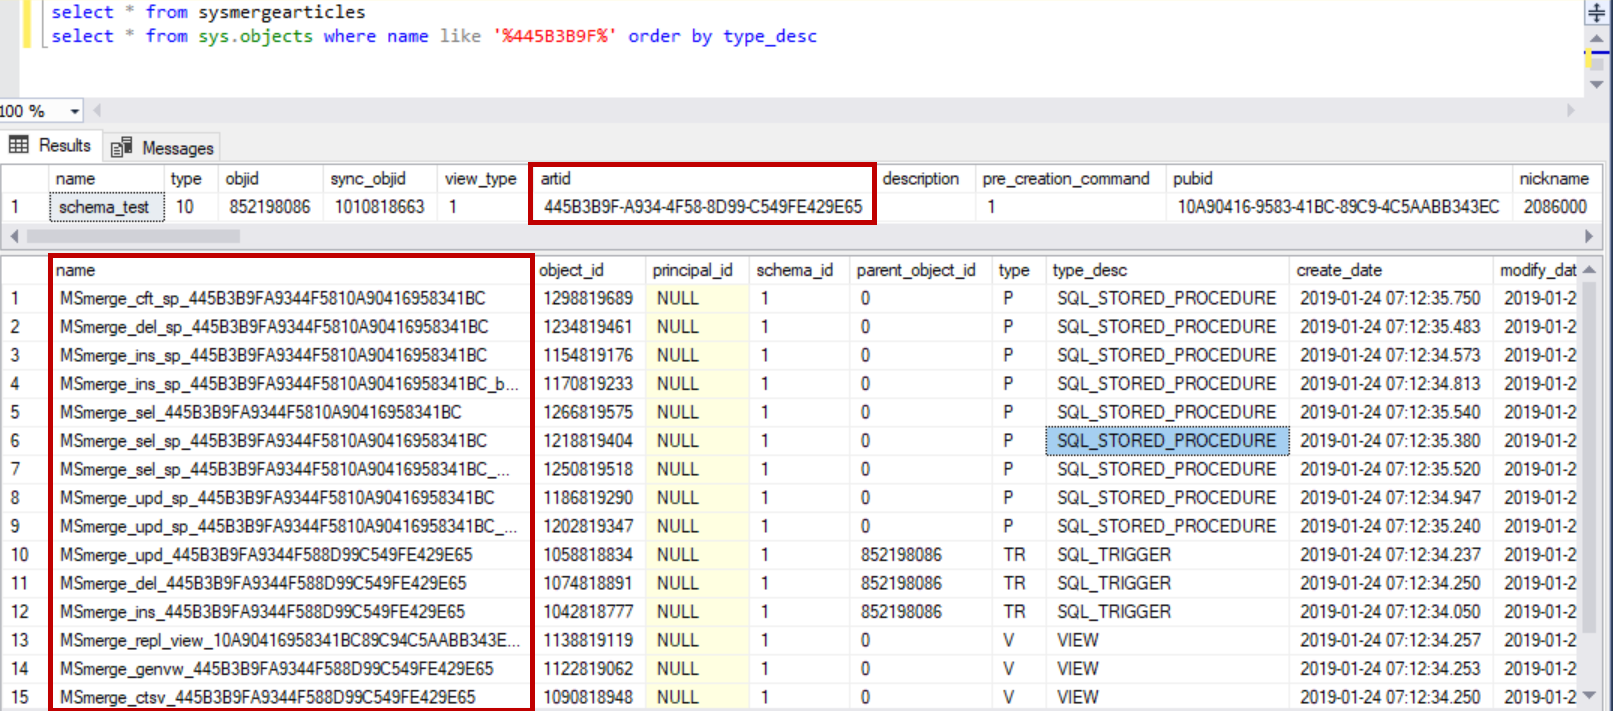Click the pubid value cell
Image resolution: width=1613 pixels, height=711 pixels.
[1337, 207]
